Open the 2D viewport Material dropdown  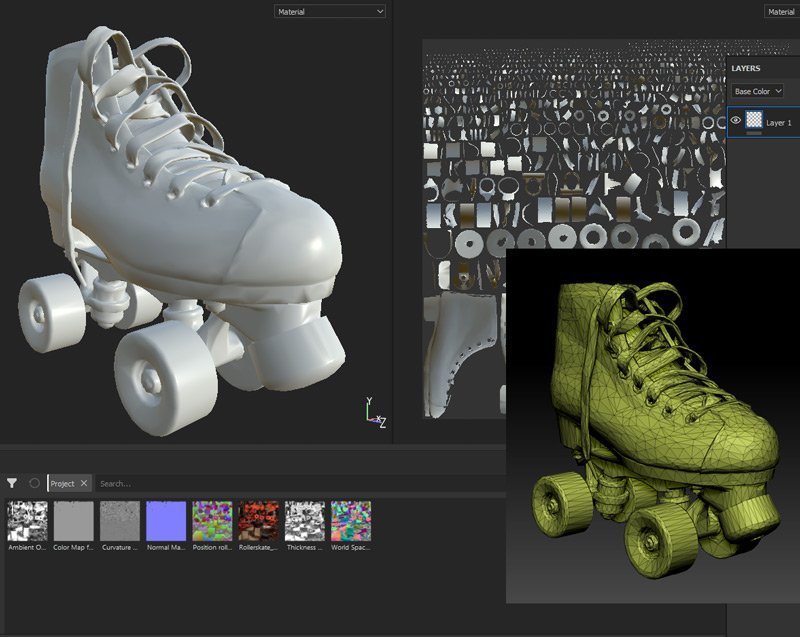tap(782, 11)
